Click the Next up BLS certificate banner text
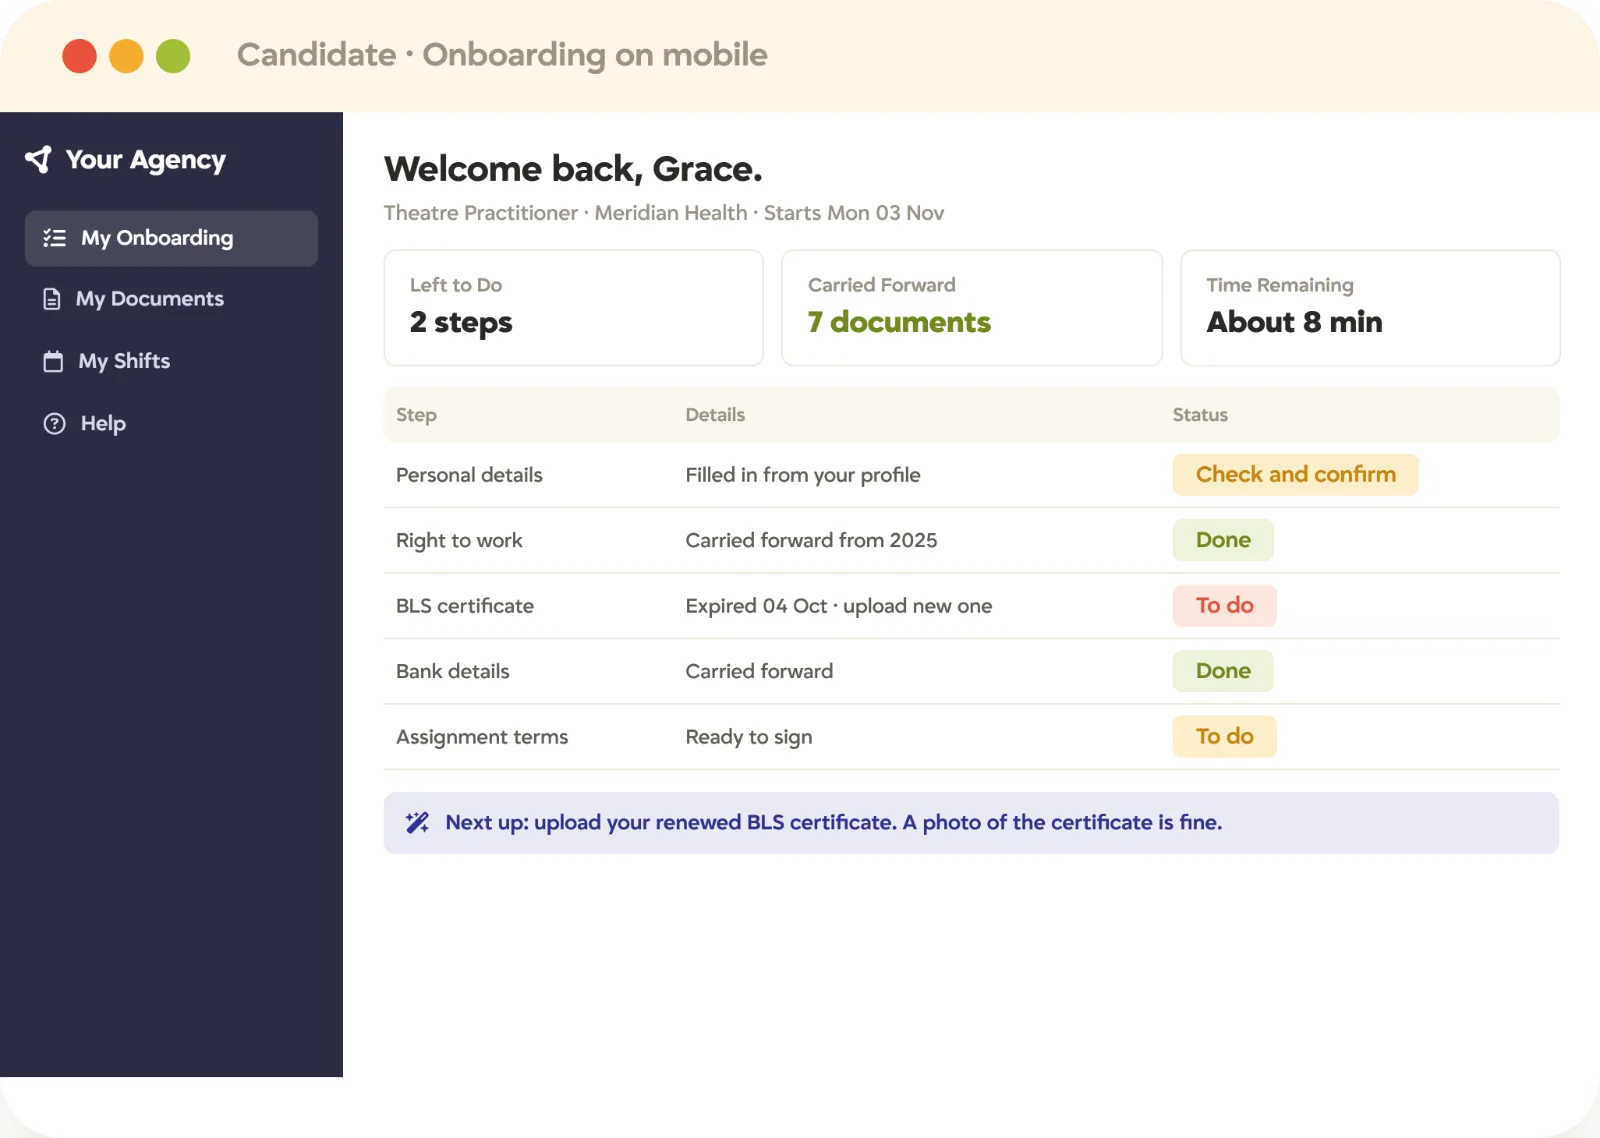 pos(834,823)
